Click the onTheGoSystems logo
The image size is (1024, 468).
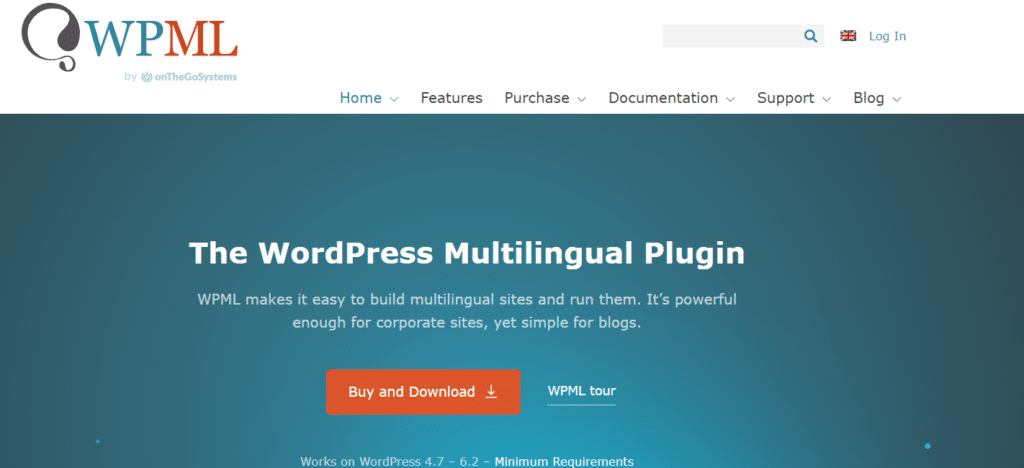pyautogui.click(x=189, y=77)
